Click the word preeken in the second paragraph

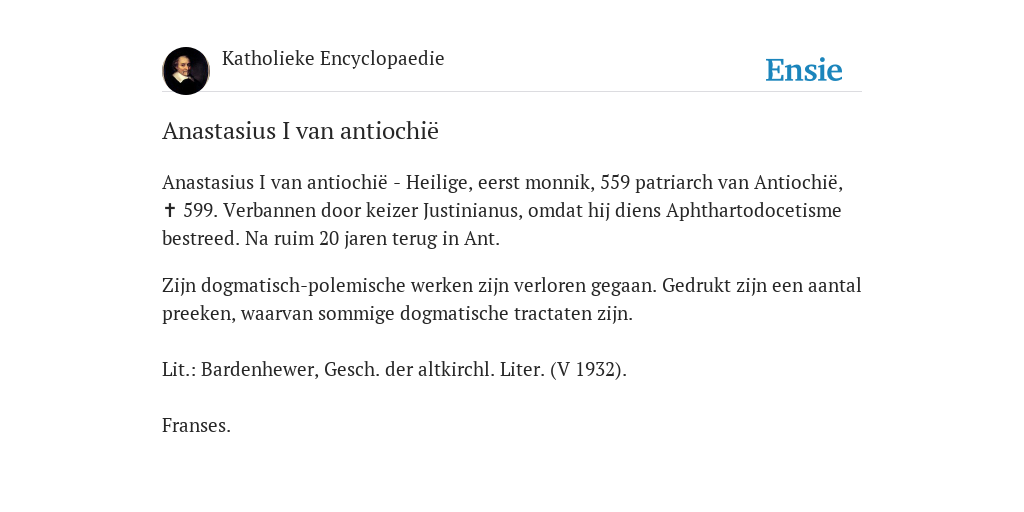coord(199,314)
